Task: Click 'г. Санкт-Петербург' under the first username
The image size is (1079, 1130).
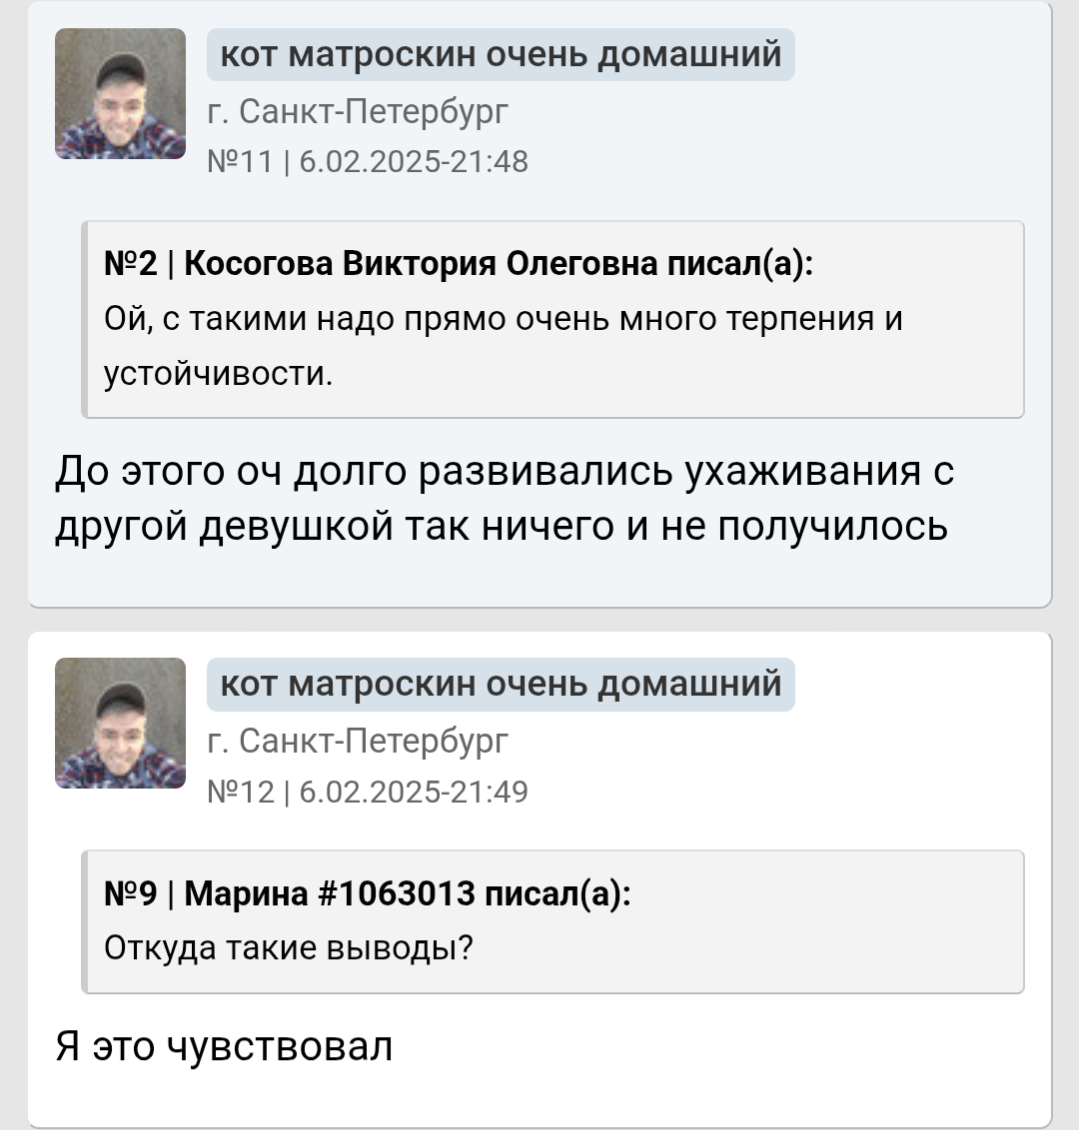Action: pyautogui.click(x=358, y=110)
